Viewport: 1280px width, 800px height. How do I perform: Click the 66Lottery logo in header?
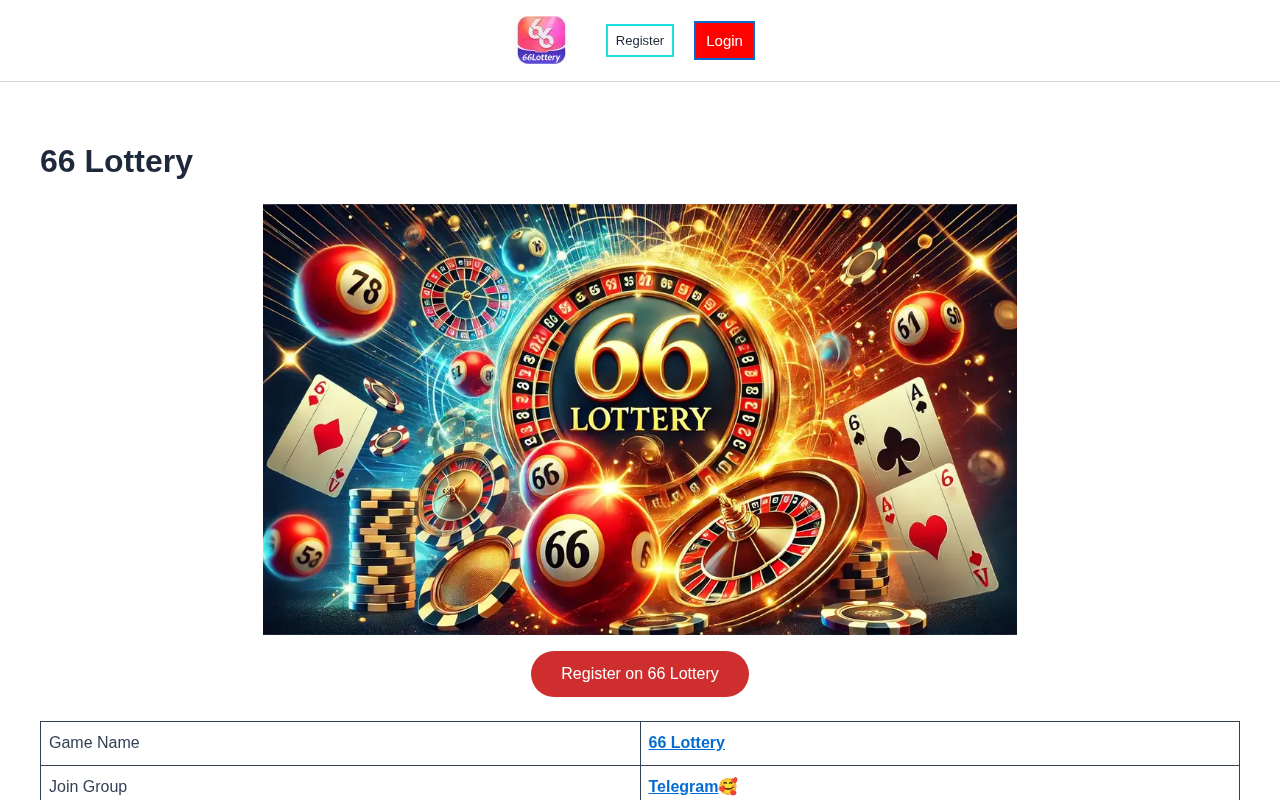click(541, 40)
